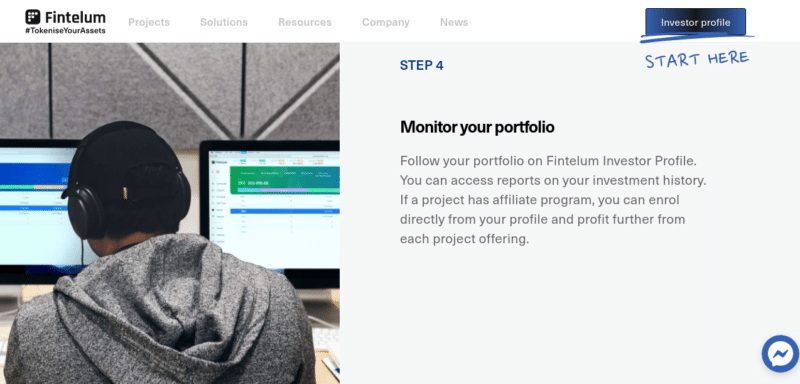Click the START HERE handwritten label

[x=696, y=59]
